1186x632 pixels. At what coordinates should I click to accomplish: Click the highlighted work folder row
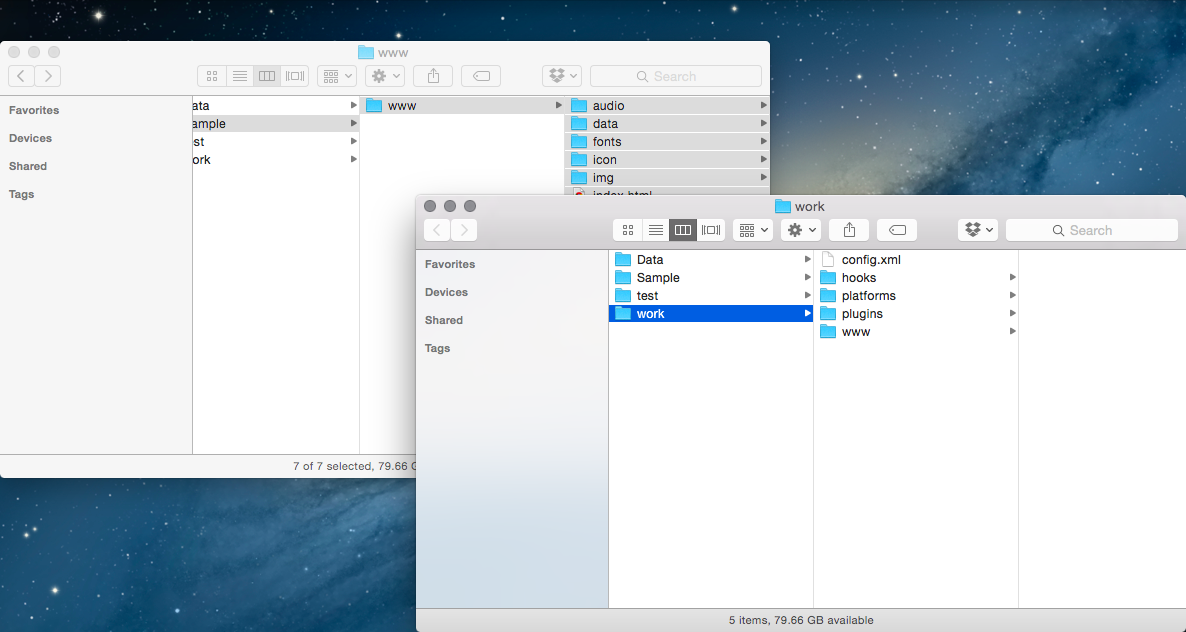tap(711, 314)
